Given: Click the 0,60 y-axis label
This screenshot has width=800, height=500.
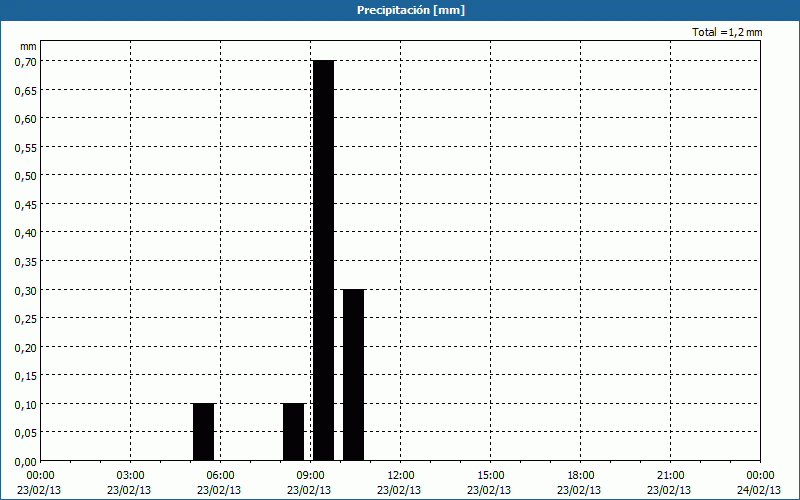Looking at the screenshot, I should [26, 118].
